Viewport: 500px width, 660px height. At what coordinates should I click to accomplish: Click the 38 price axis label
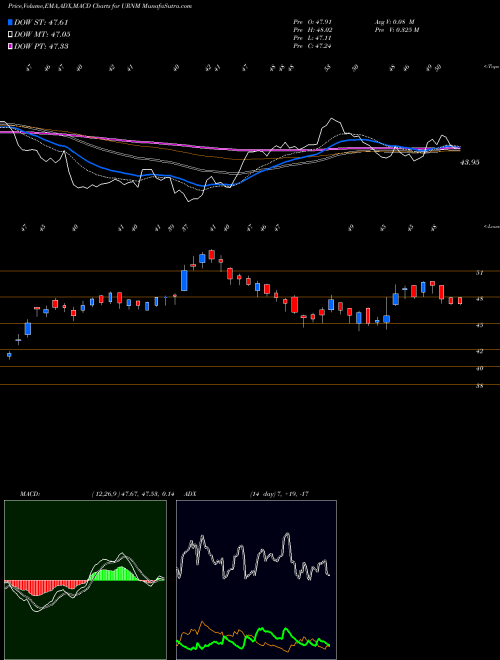click(x=479, y=386)
